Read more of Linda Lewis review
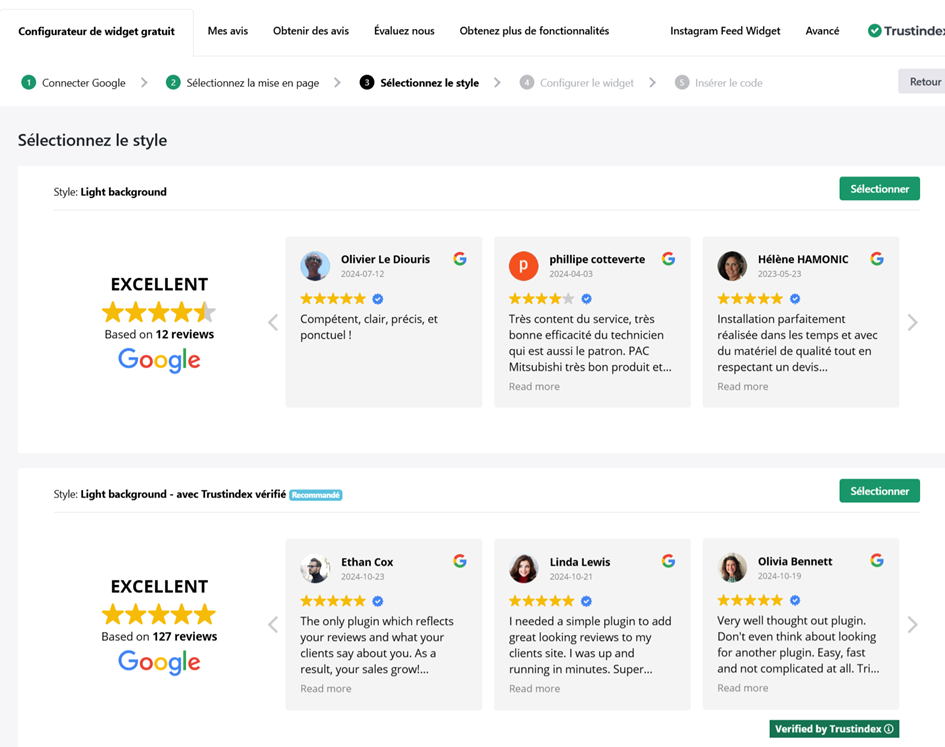The height and width of the screenshot is (747, 945). click(x=534, y=689)
